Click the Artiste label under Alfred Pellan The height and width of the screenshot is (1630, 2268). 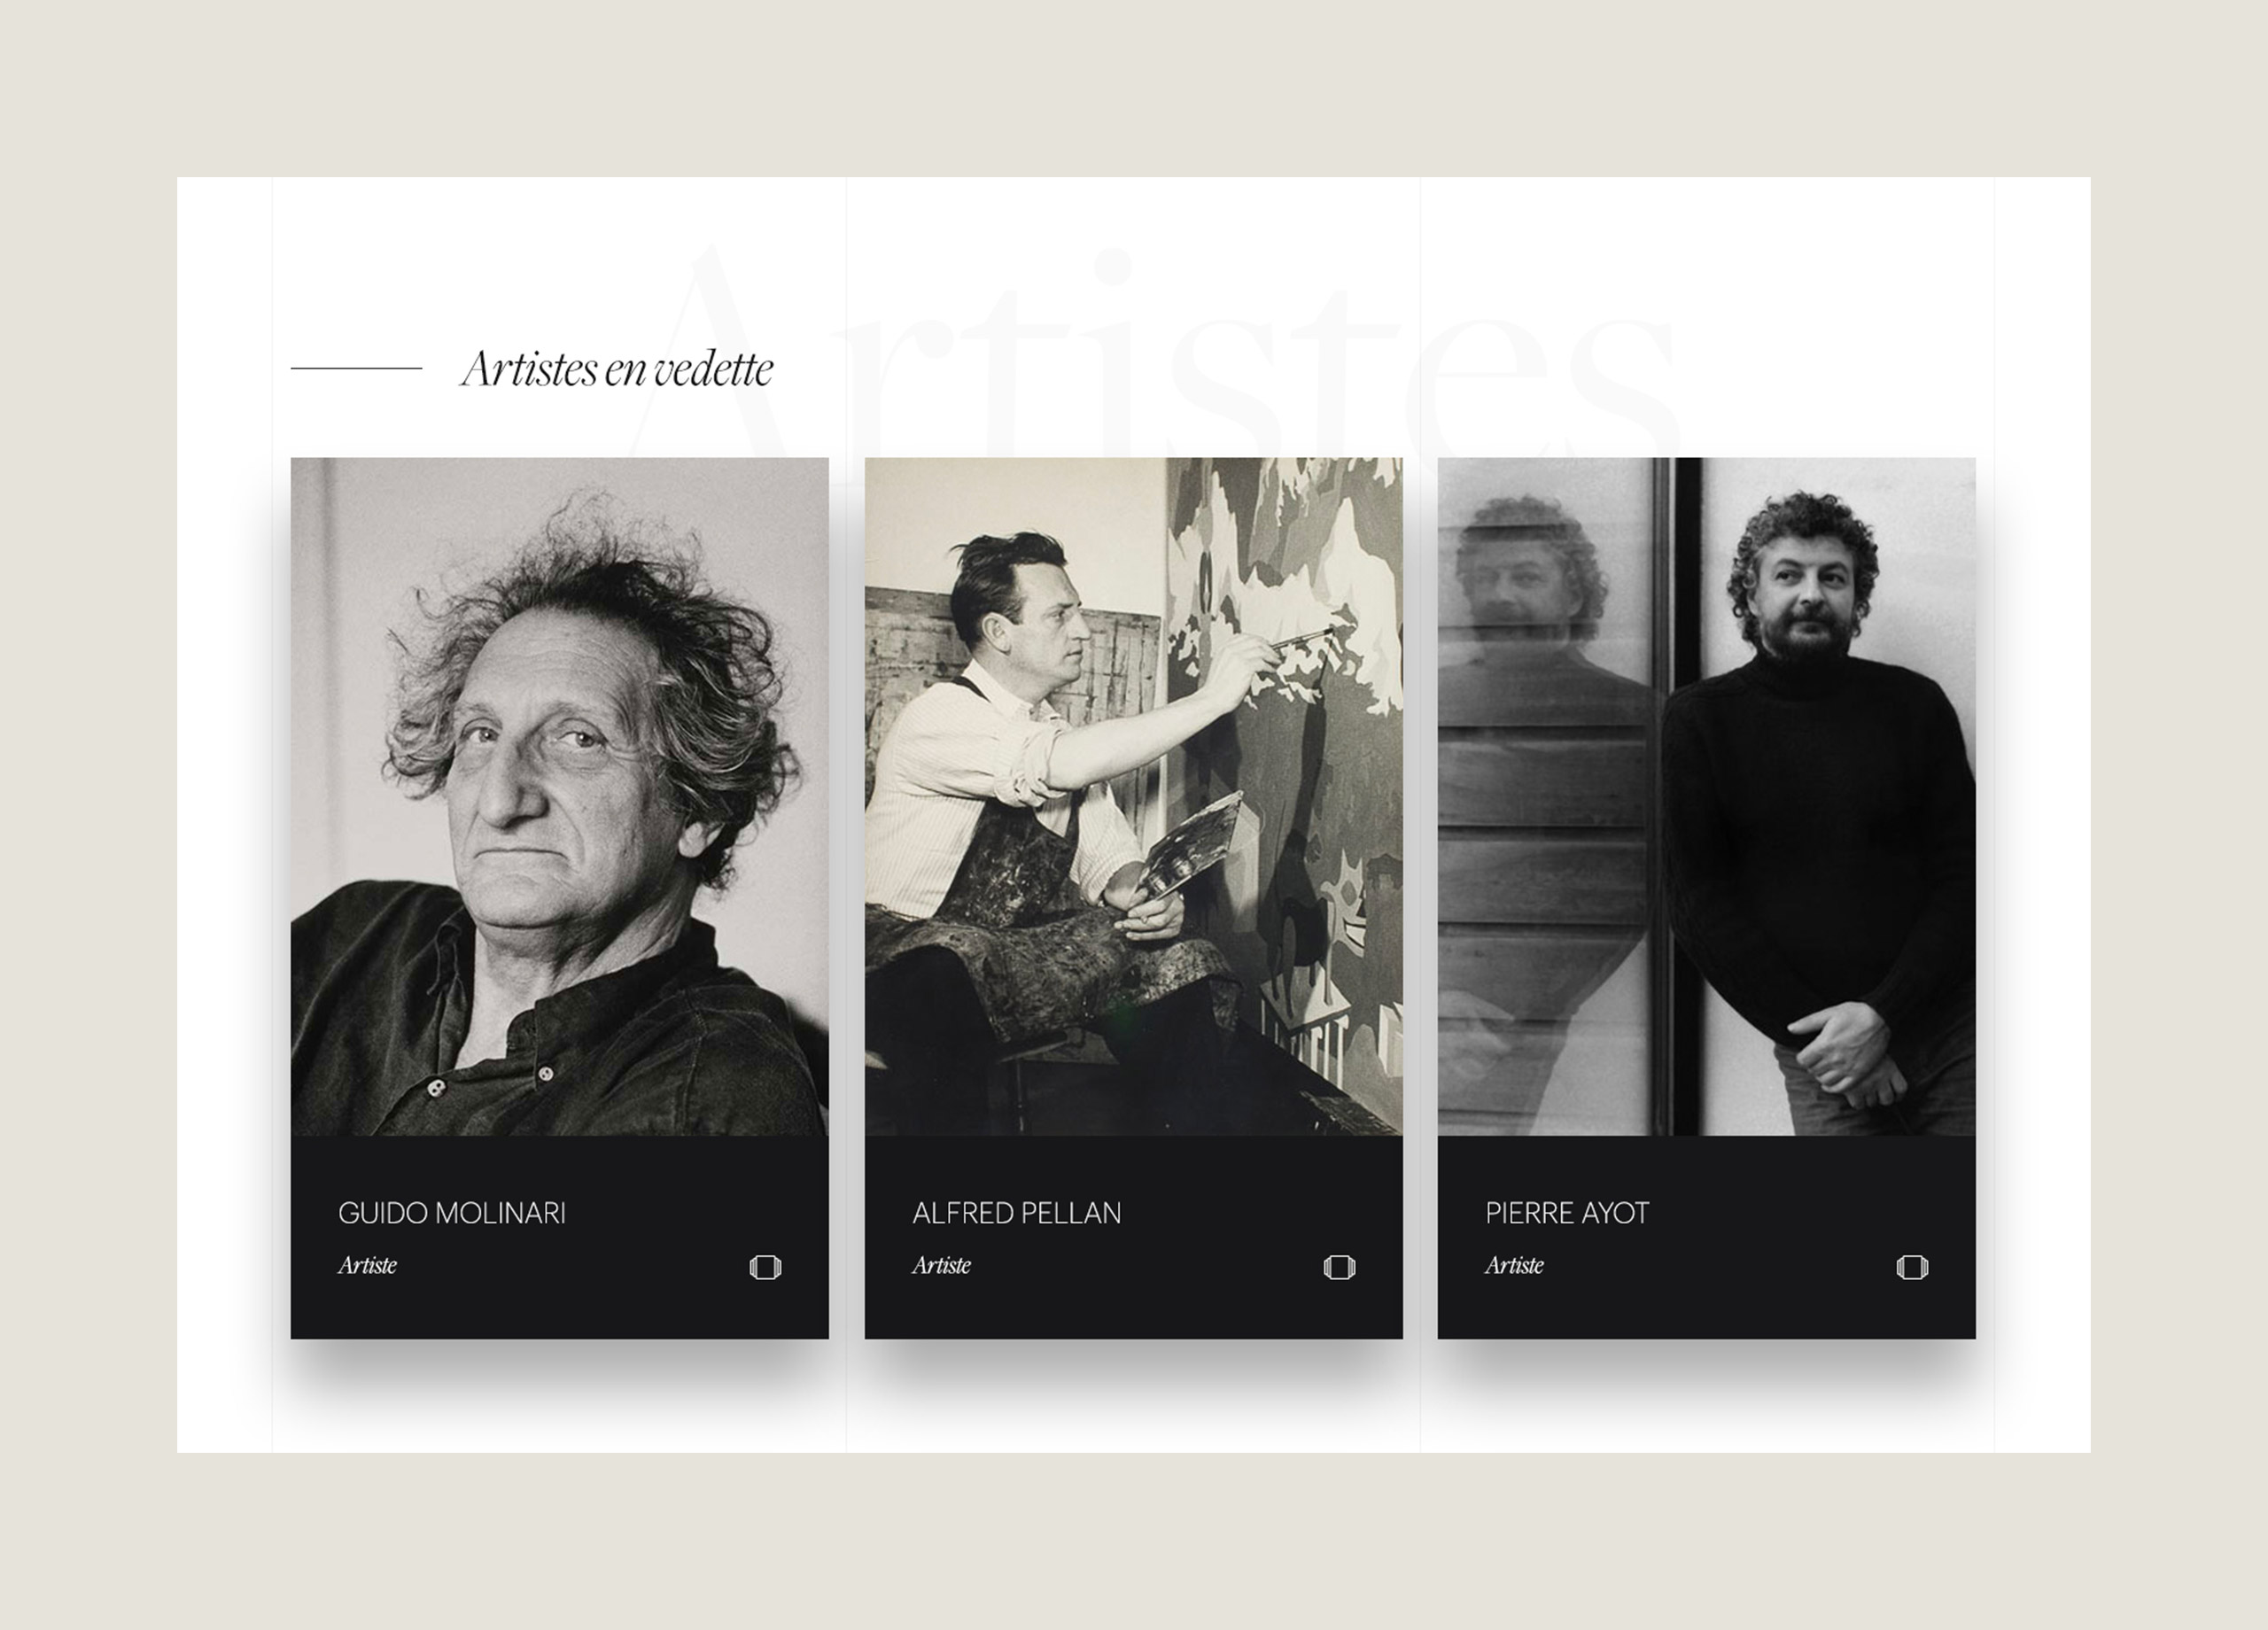941,1265
